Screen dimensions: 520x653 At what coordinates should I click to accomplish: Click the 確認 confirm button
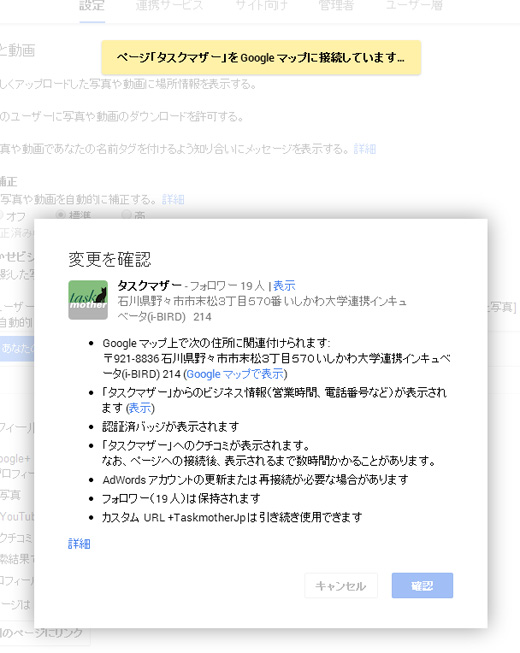coord(422,586)
